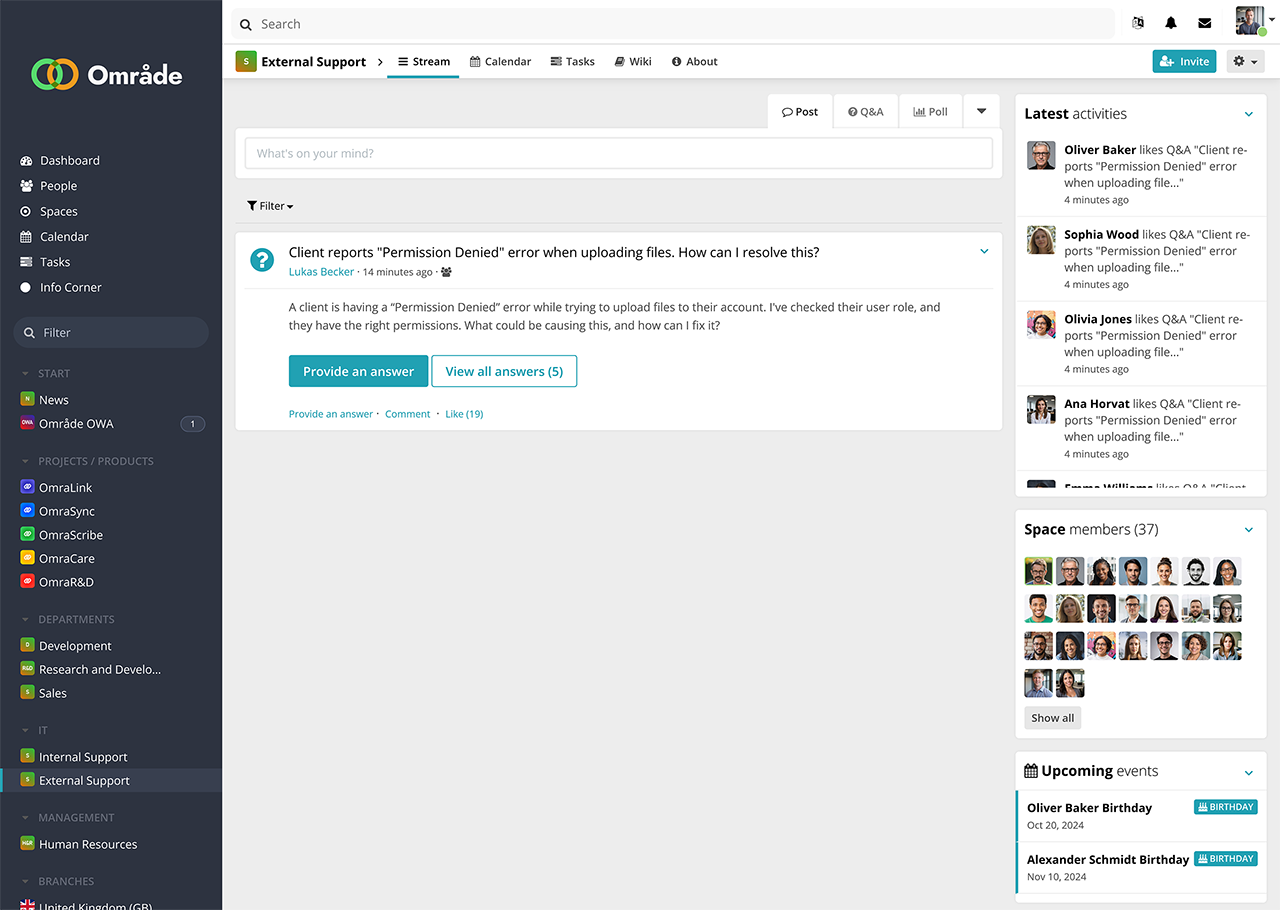
Task: Open the messages envelope icon
Action: (x=1204, y=24)
